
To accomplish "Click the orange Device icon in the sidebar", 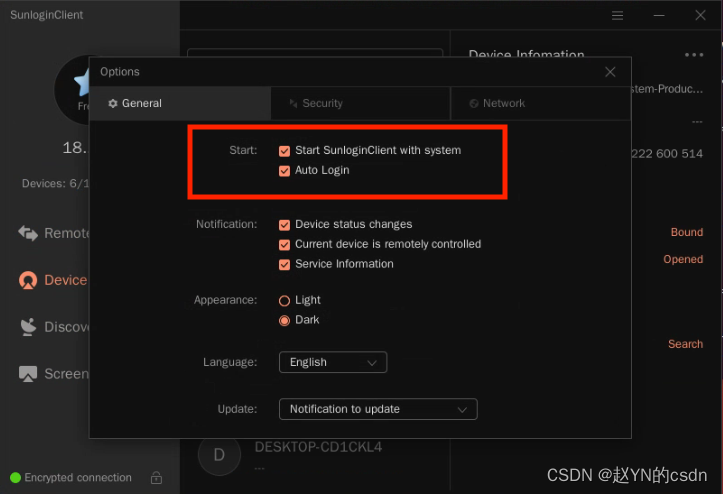I will (x=28, y=280).
